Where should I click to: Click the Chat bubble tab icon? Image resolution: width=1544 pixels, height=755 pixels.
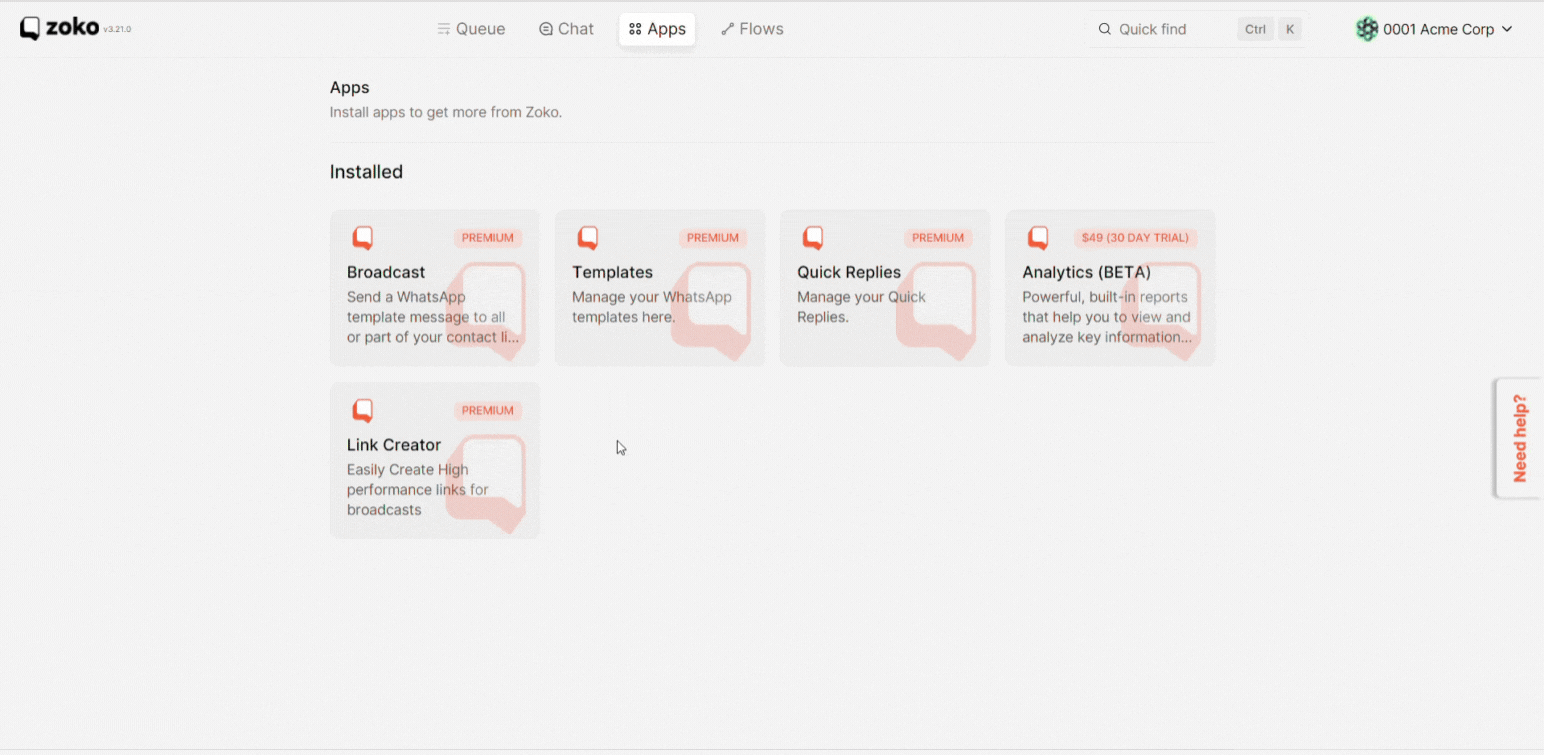click(x=546, y=29)
